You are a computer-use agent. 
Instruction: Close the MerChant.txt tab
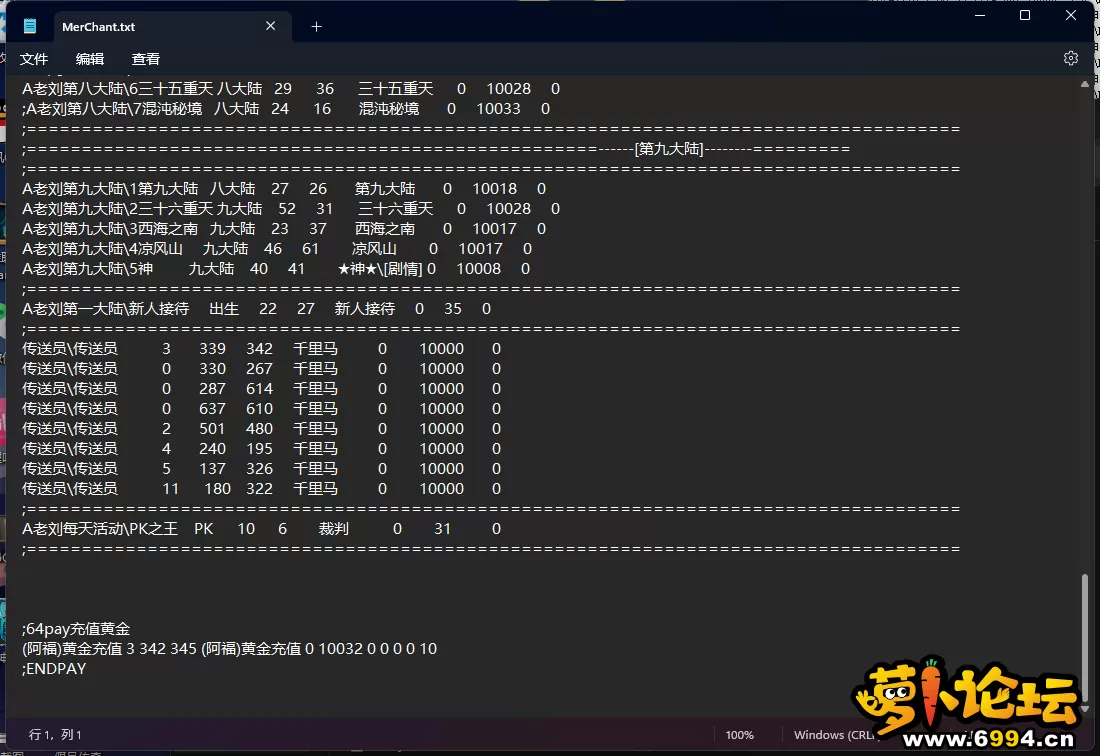(270, 26)
